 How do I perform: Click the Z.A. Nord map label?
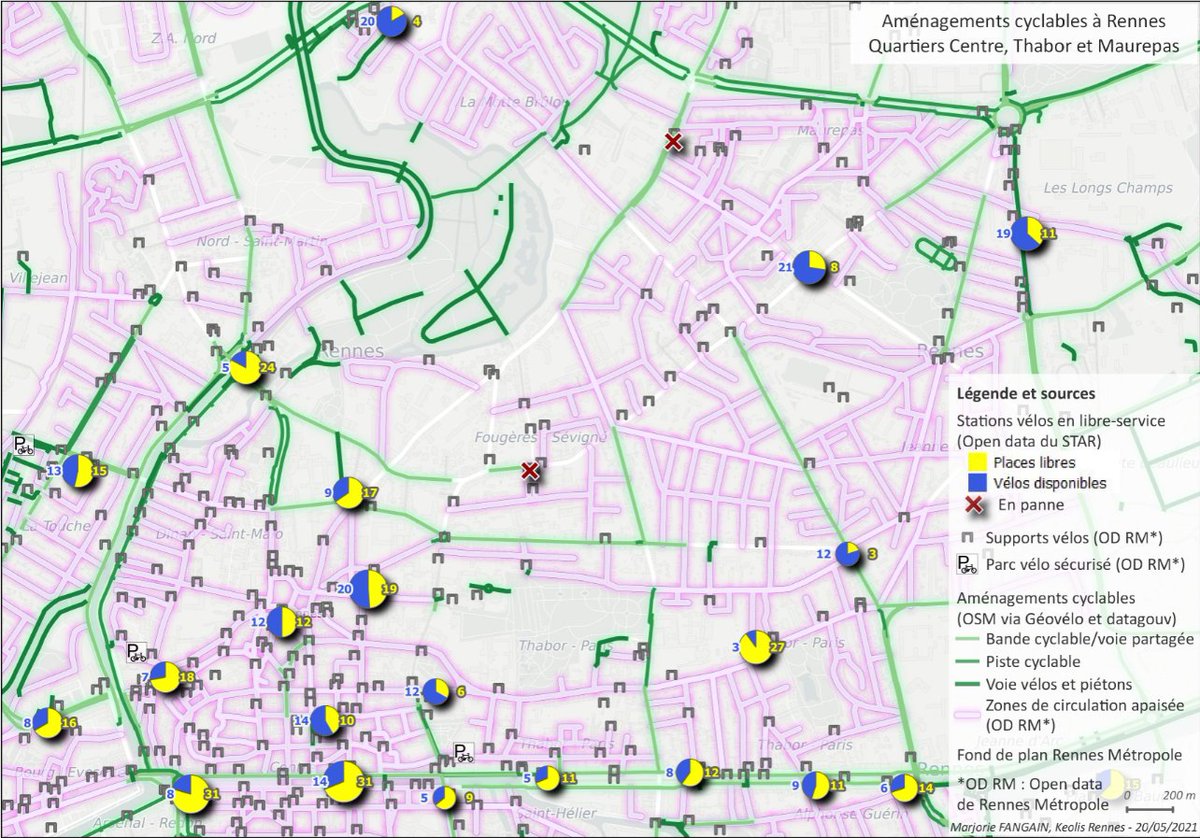tap(183, 38)
